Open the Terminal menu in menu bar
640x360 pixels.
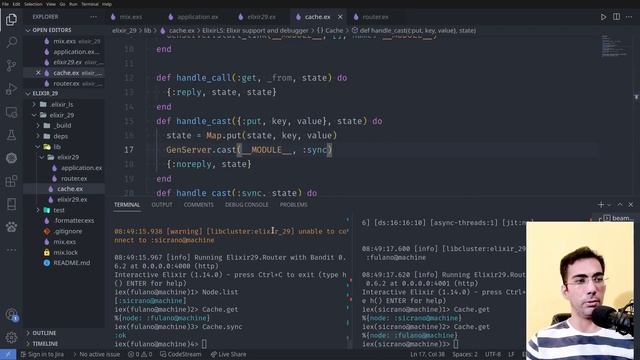(x=90, y=4)
